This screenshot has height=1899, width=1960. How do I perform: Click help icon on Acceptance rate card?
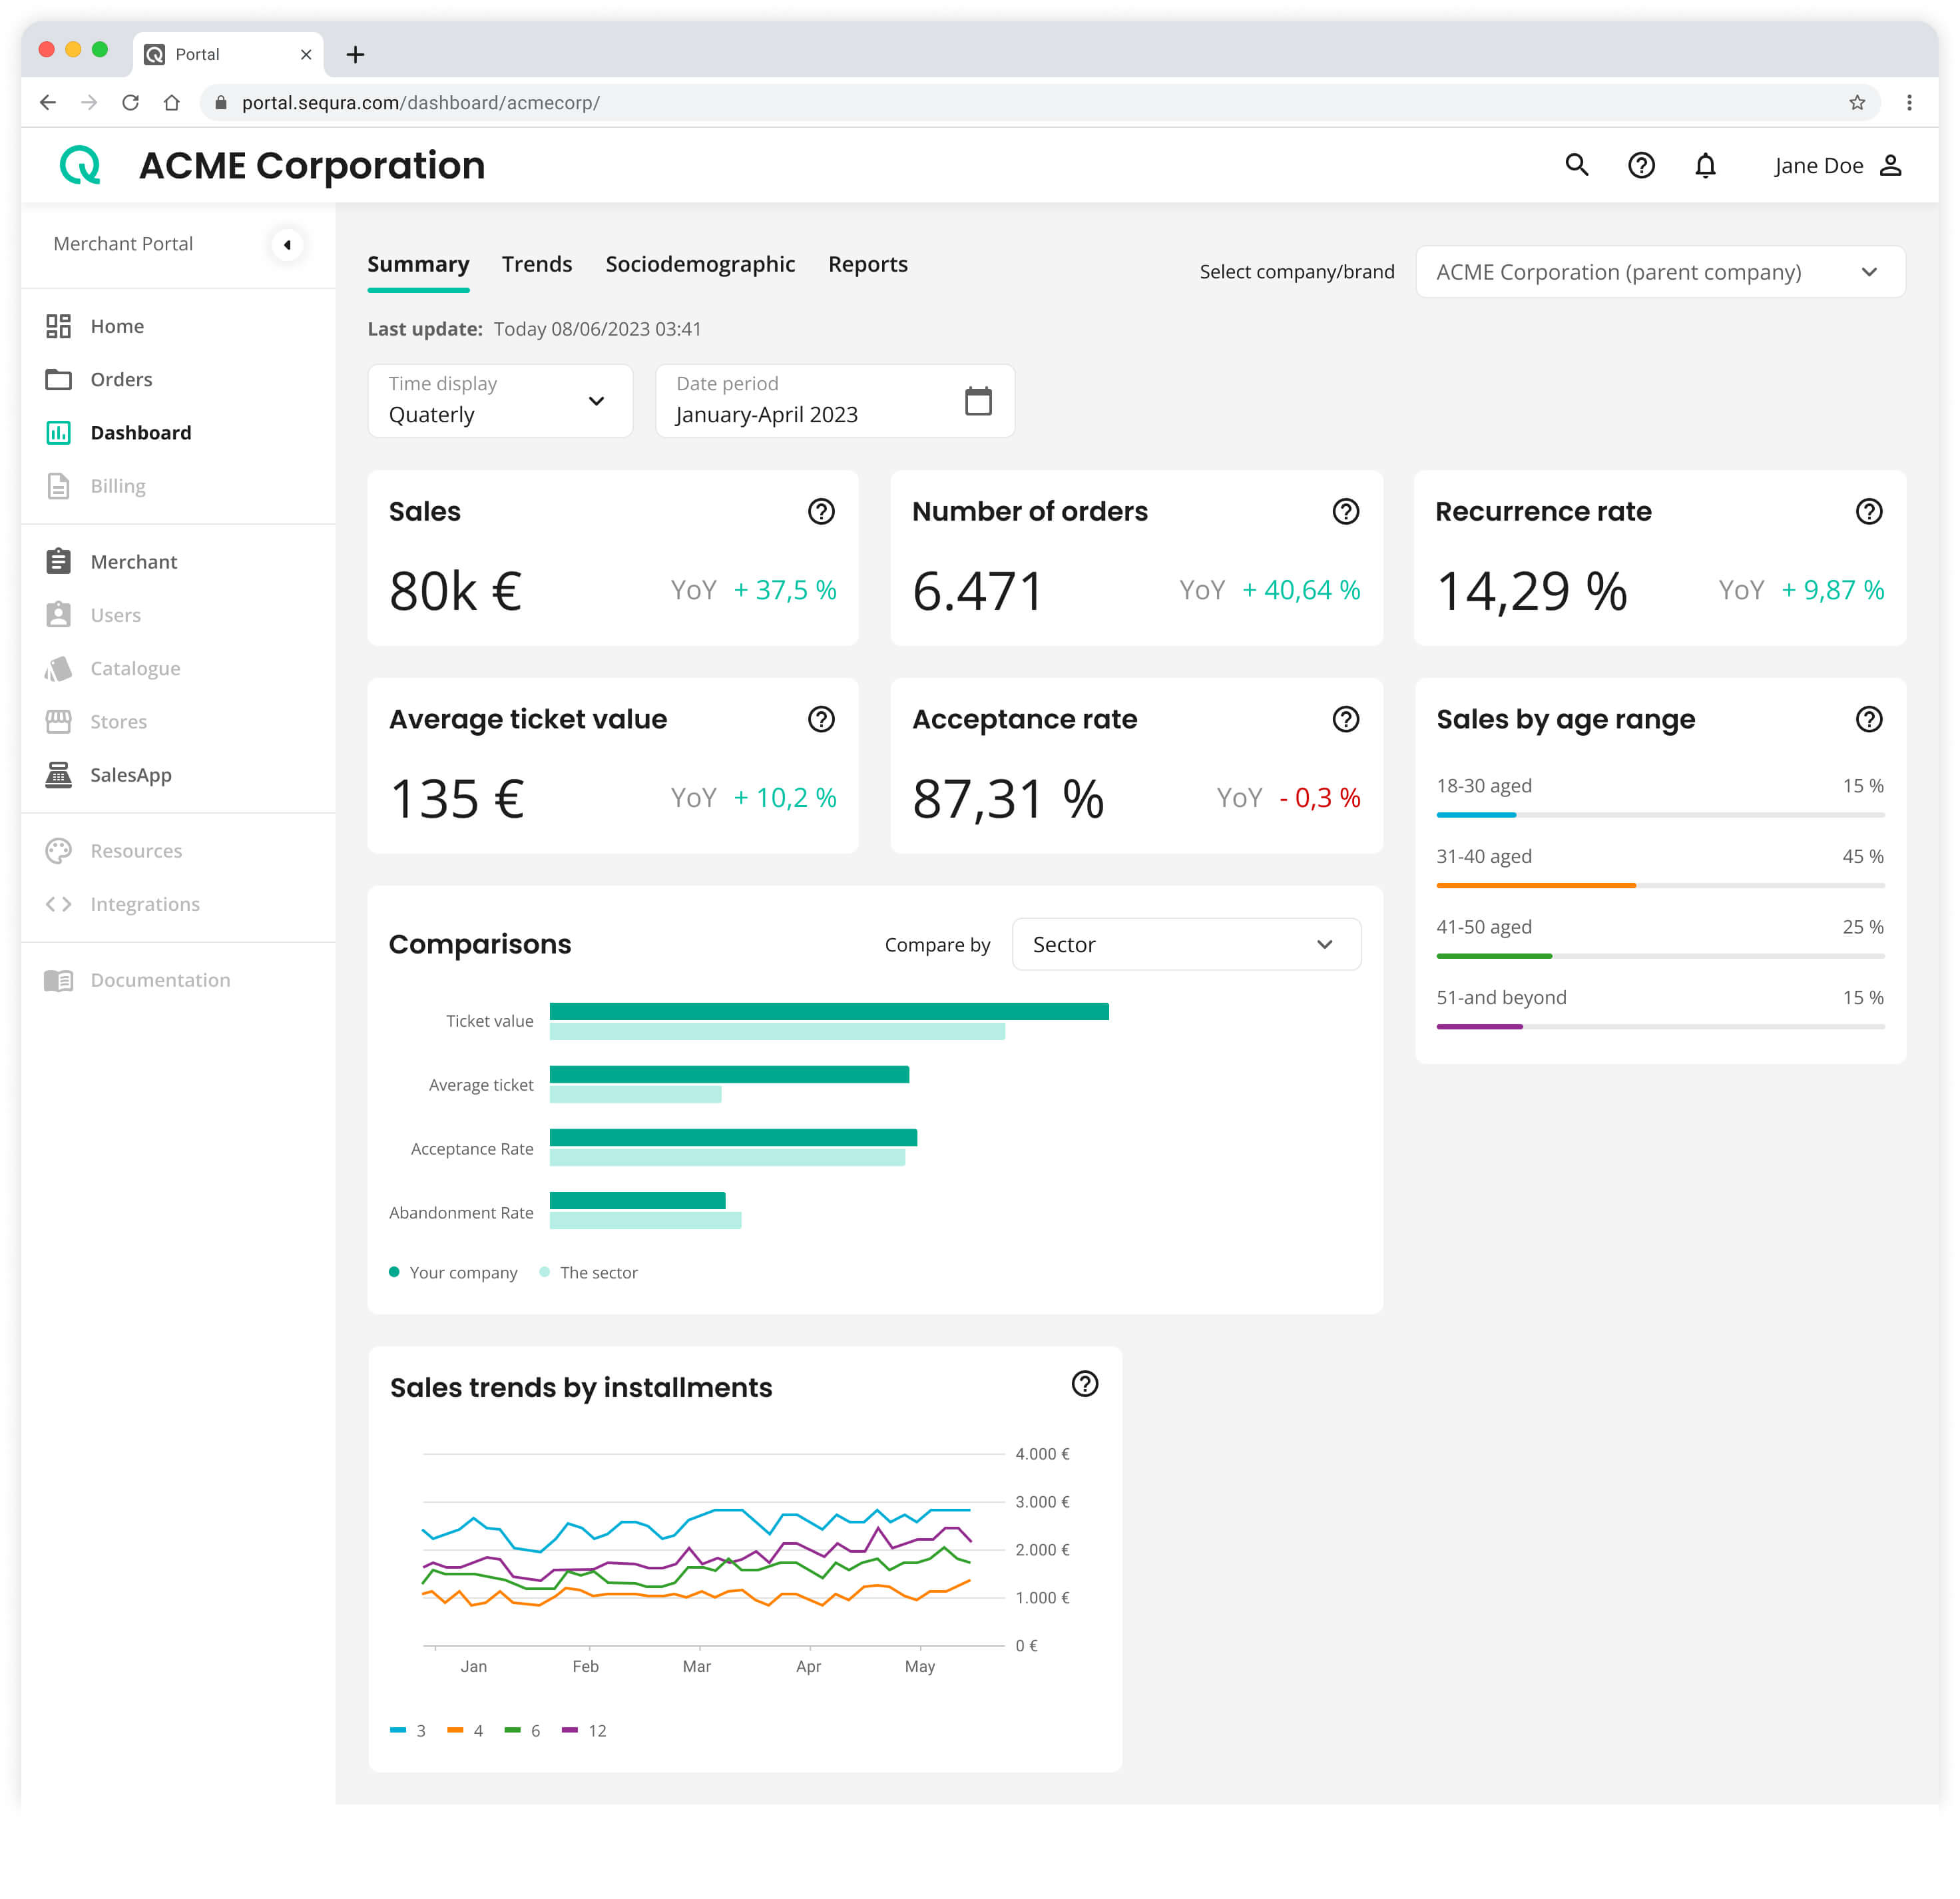point(1345,719)
